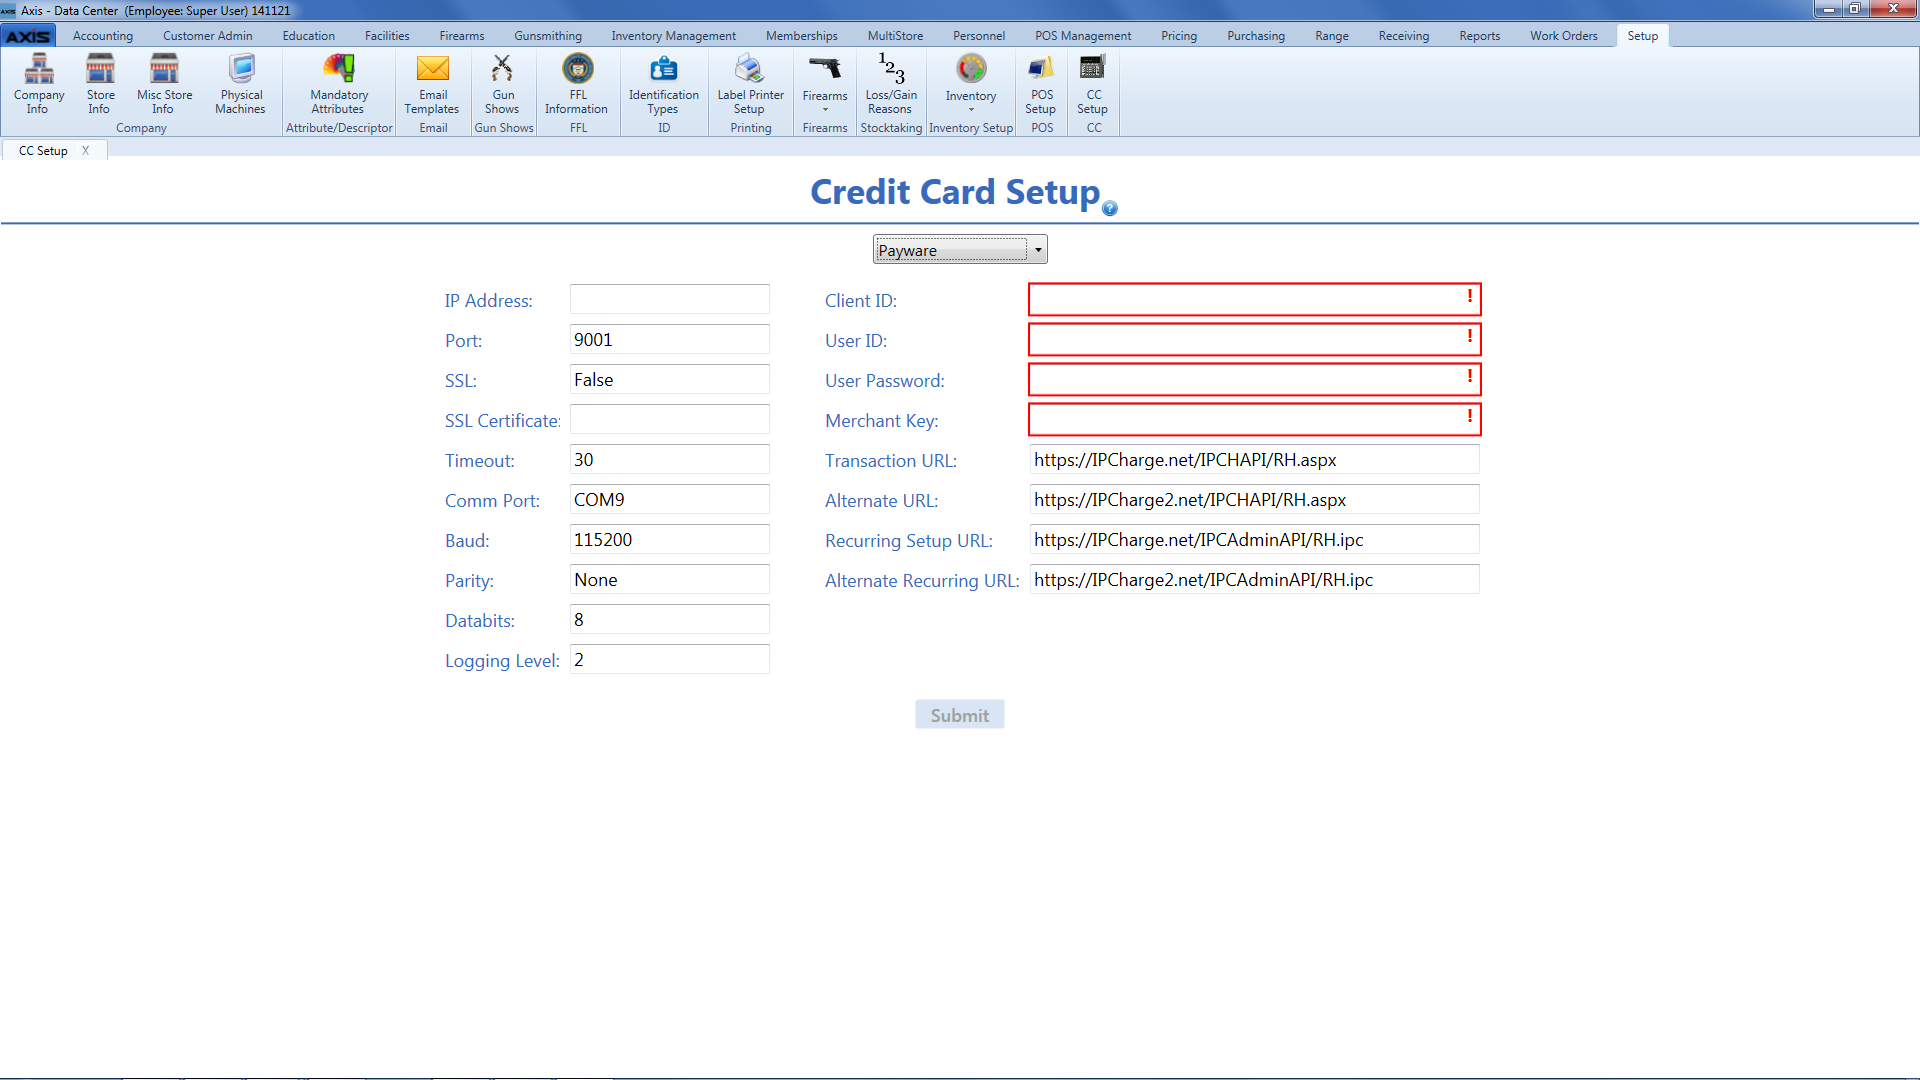Open CC Setup ribbon icon
The width and height of the screenshot is (1920, 1080).
pyautogui.click(x=1093, y=84)
